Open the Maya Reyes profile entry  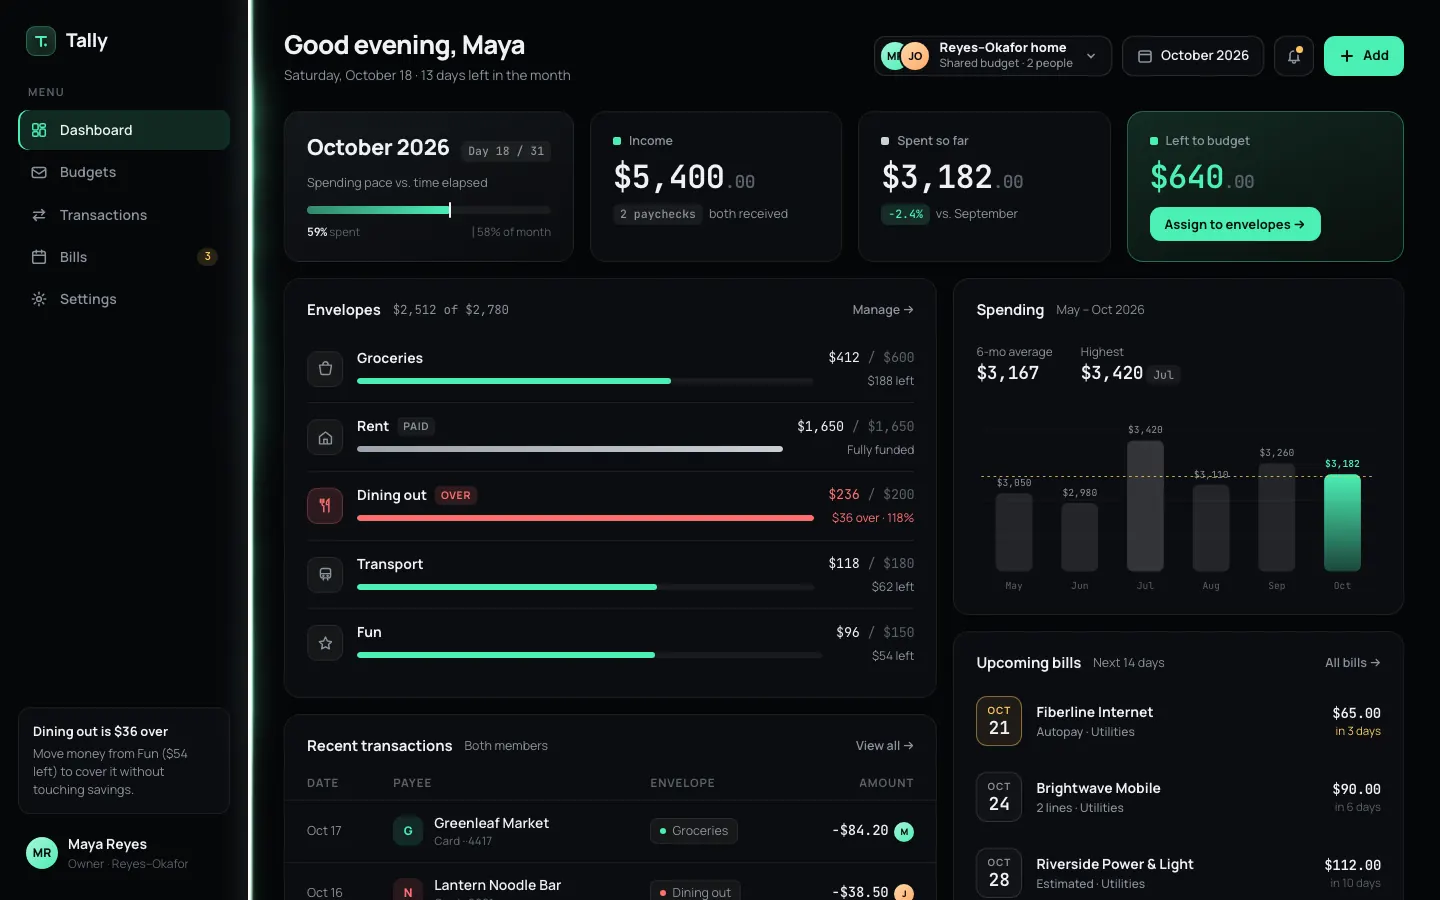click(124, 853)
